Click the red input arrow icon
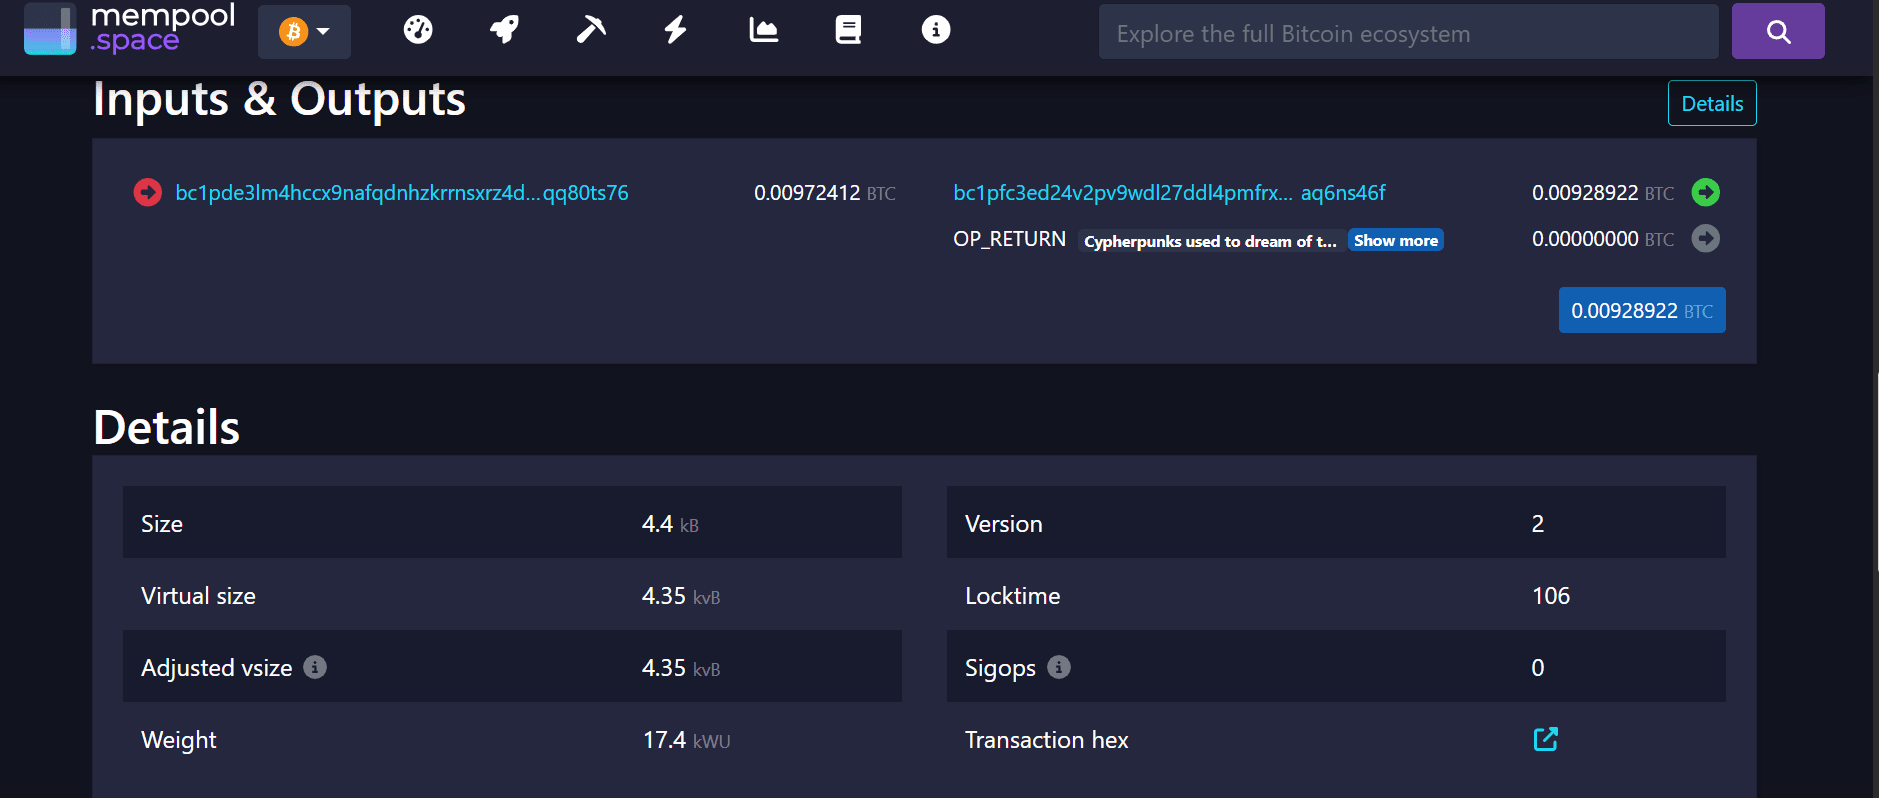Screen dimensions: 1879x798 pyautogui.click(x=148, y=192)
